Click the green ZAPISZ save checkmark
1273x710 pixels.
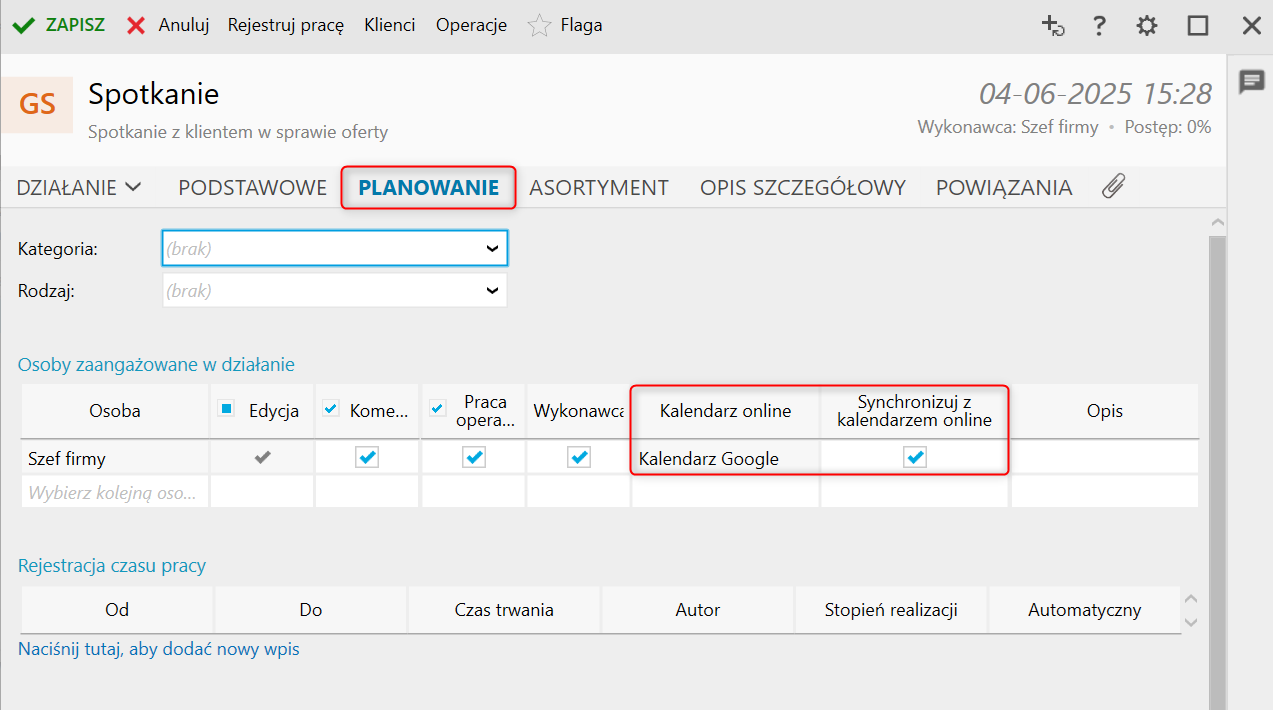(x=23, y=25)
